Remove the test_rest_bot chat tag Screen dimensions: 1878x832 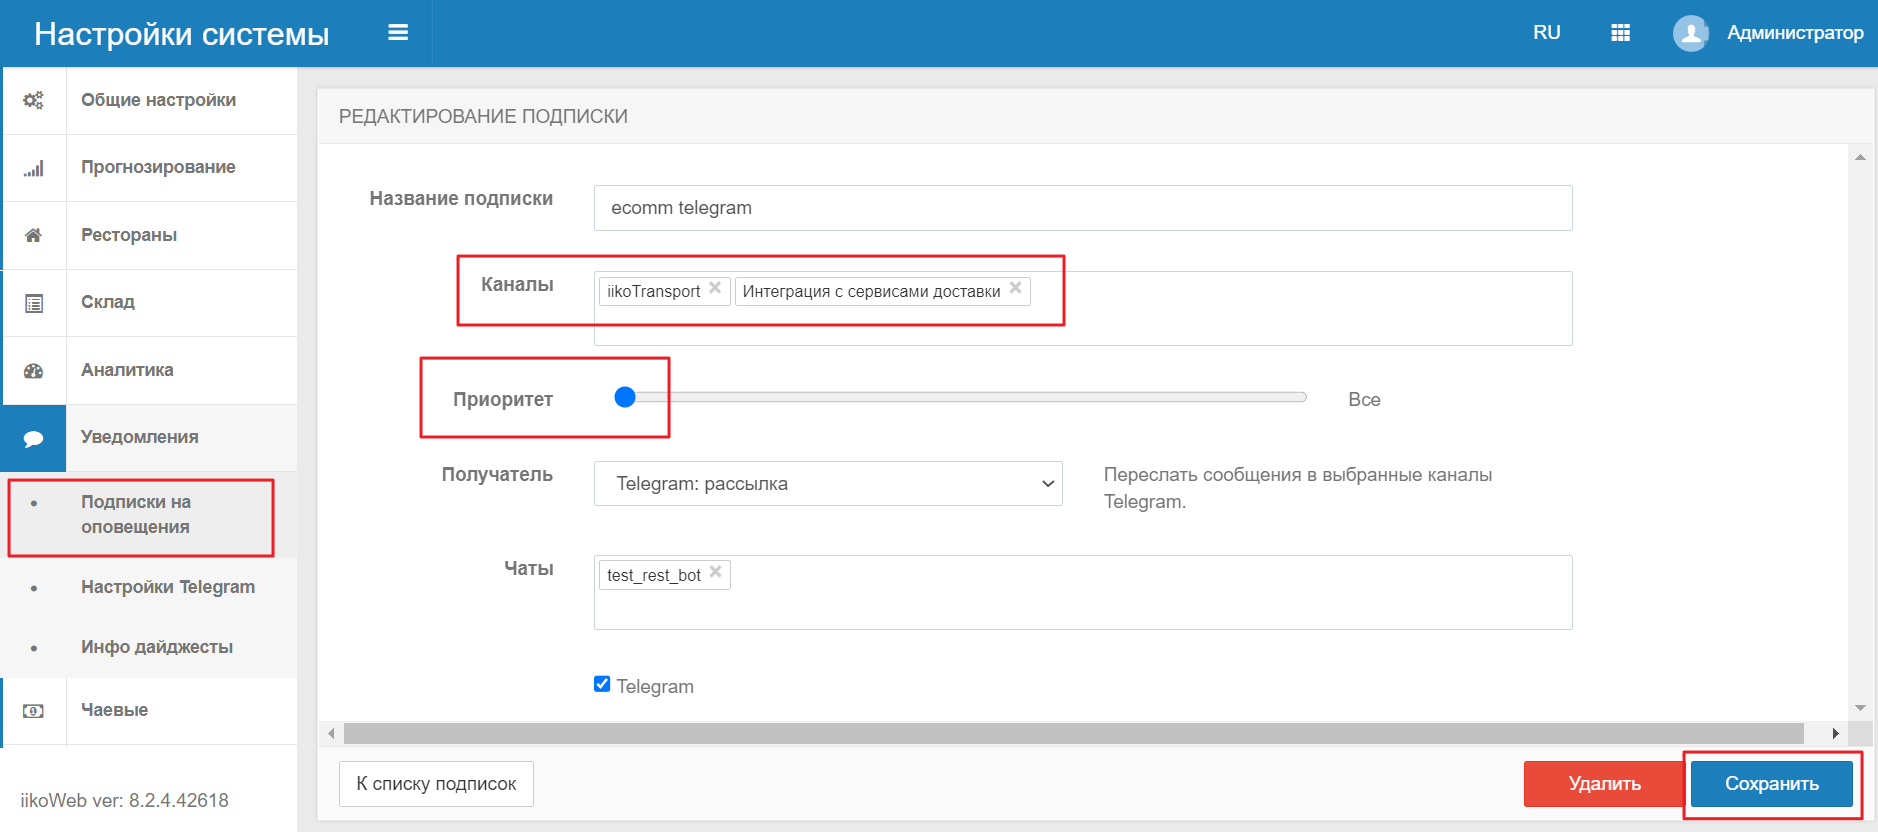click(716, 572)
